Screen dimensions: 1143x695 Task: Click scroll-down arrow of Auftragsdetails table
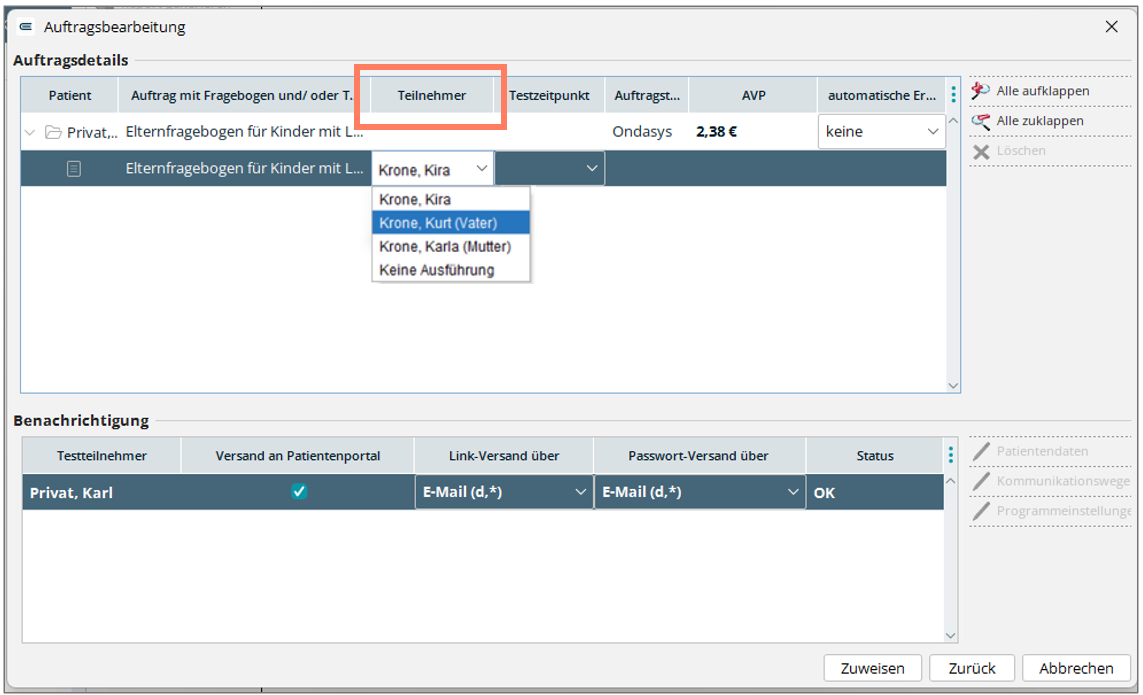point(953,386)
